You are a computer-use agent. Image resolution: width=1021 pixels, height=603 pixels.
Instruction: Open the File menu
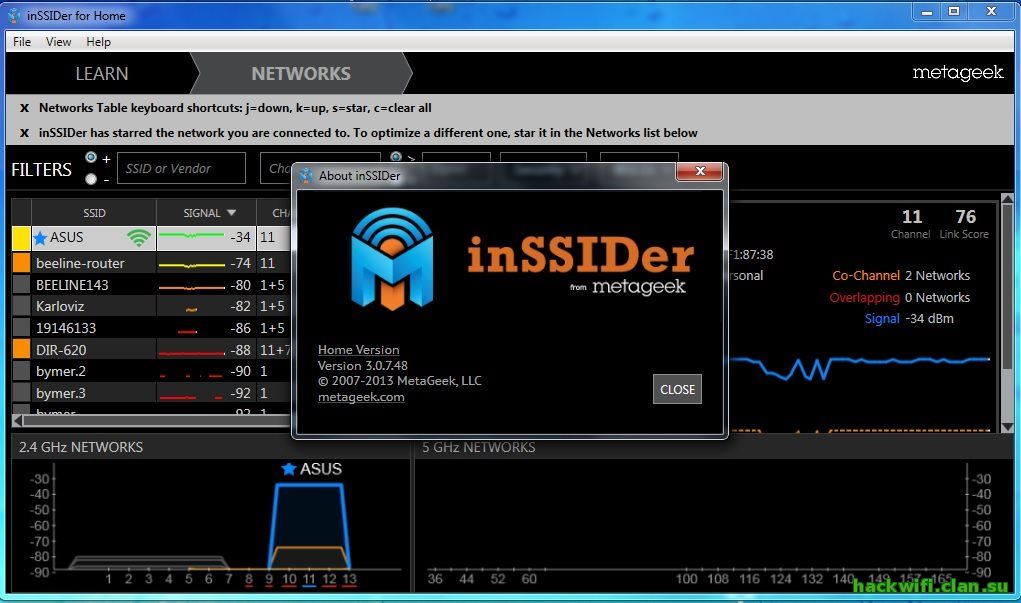click(x=21, y=42)
